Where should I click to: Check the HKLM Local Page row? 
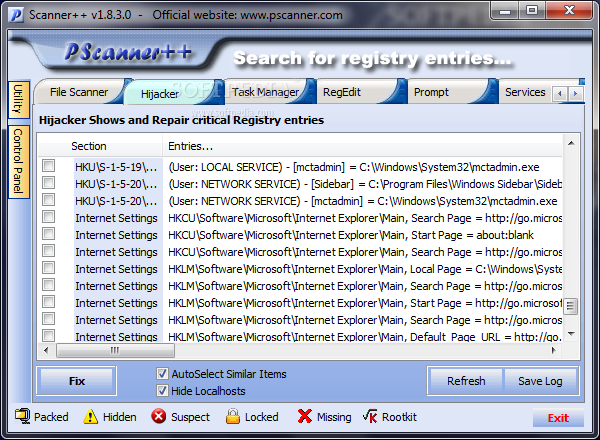coord(49,268)
